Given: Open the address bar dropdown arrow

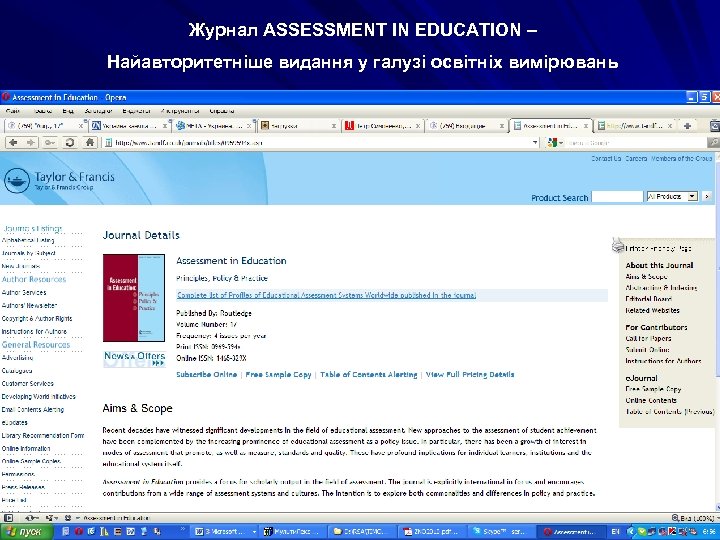Looking at the screenshot, I should click(x=535, y=143).
